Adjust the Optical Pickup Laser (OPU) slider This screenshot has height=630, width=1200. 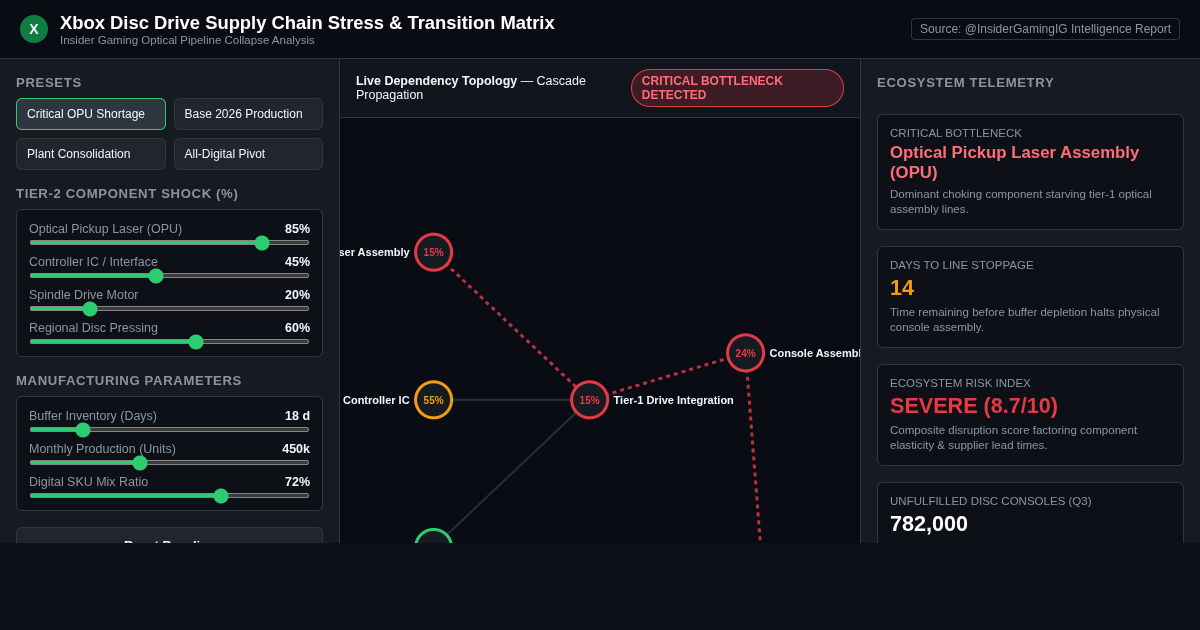click(169, 242)
